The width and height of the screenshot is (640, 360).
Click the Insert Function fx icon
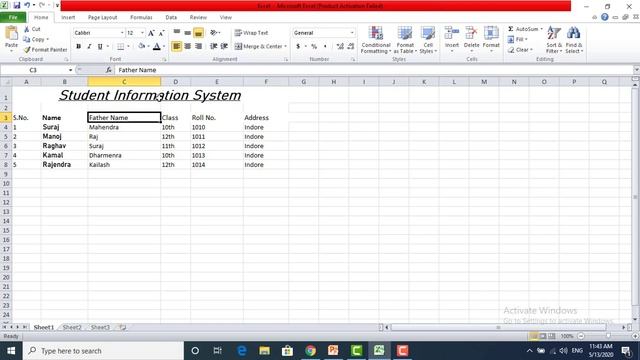click(x=109, y=70)
